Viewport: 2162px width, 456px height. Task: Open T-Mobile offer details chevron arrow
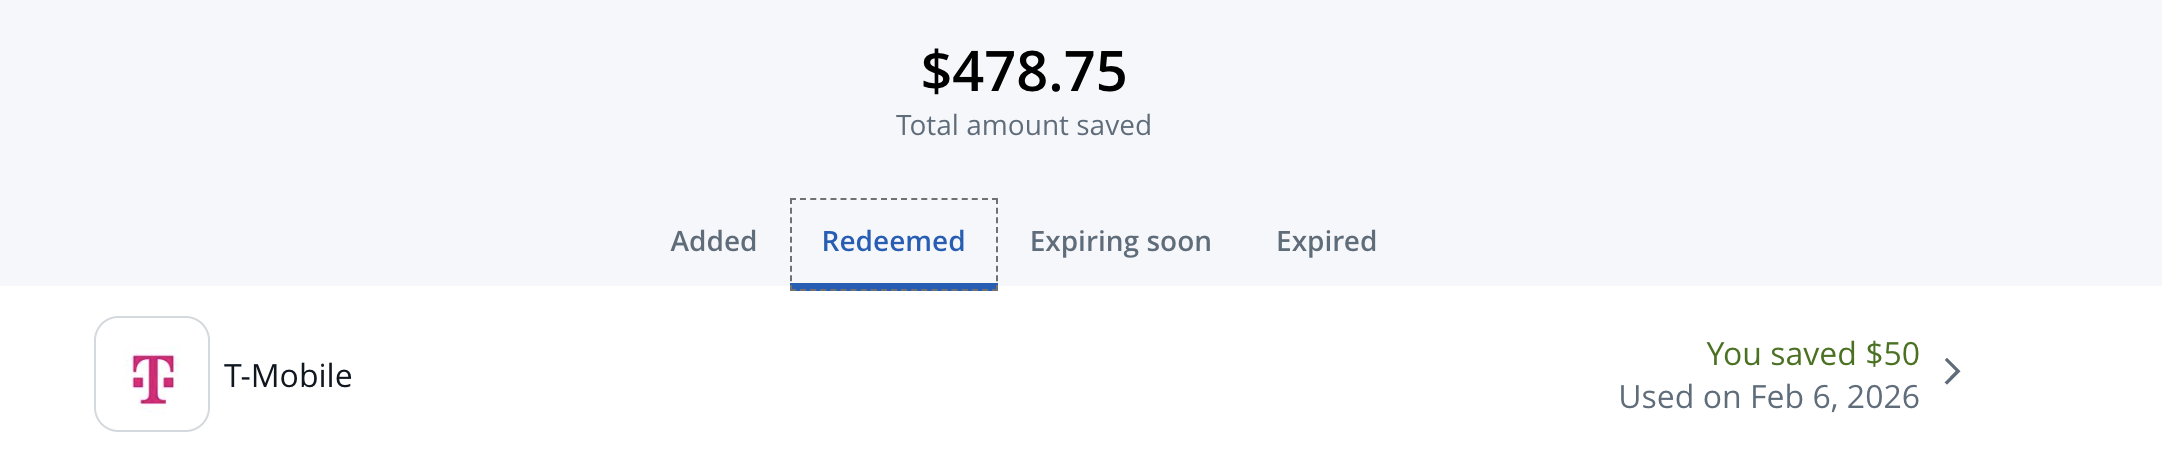(x=1952, y=372)
